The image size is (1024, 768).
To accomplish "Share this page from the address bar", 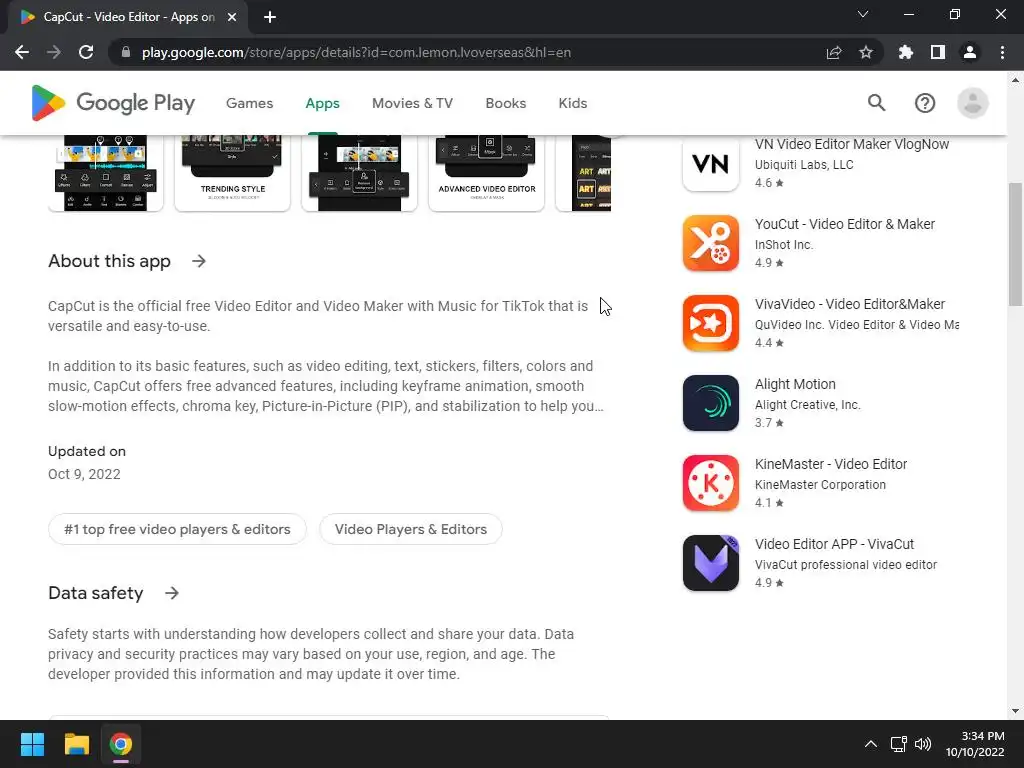I will [834, 52].
